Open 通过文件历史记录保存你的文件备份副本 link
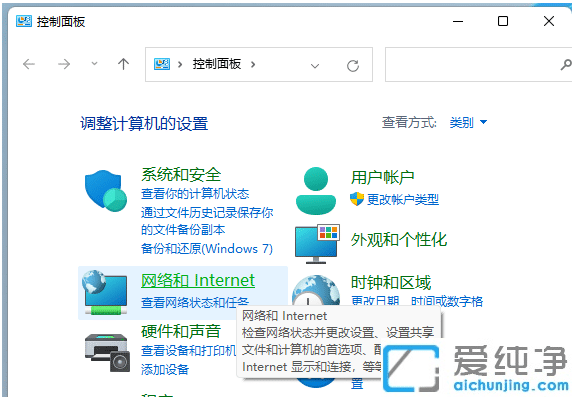The height and width of the screenshot is (397, 572). point(207,221)
